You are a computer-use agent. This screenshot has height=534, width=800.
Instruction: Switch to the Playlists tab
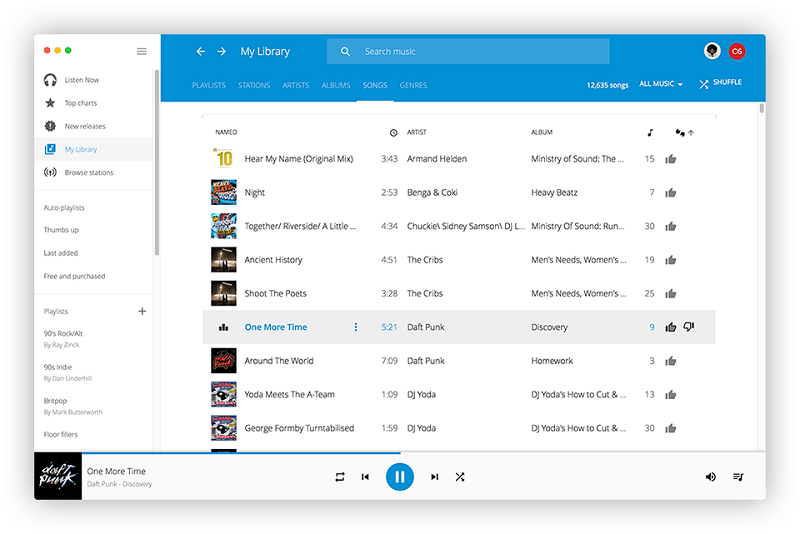209,85
